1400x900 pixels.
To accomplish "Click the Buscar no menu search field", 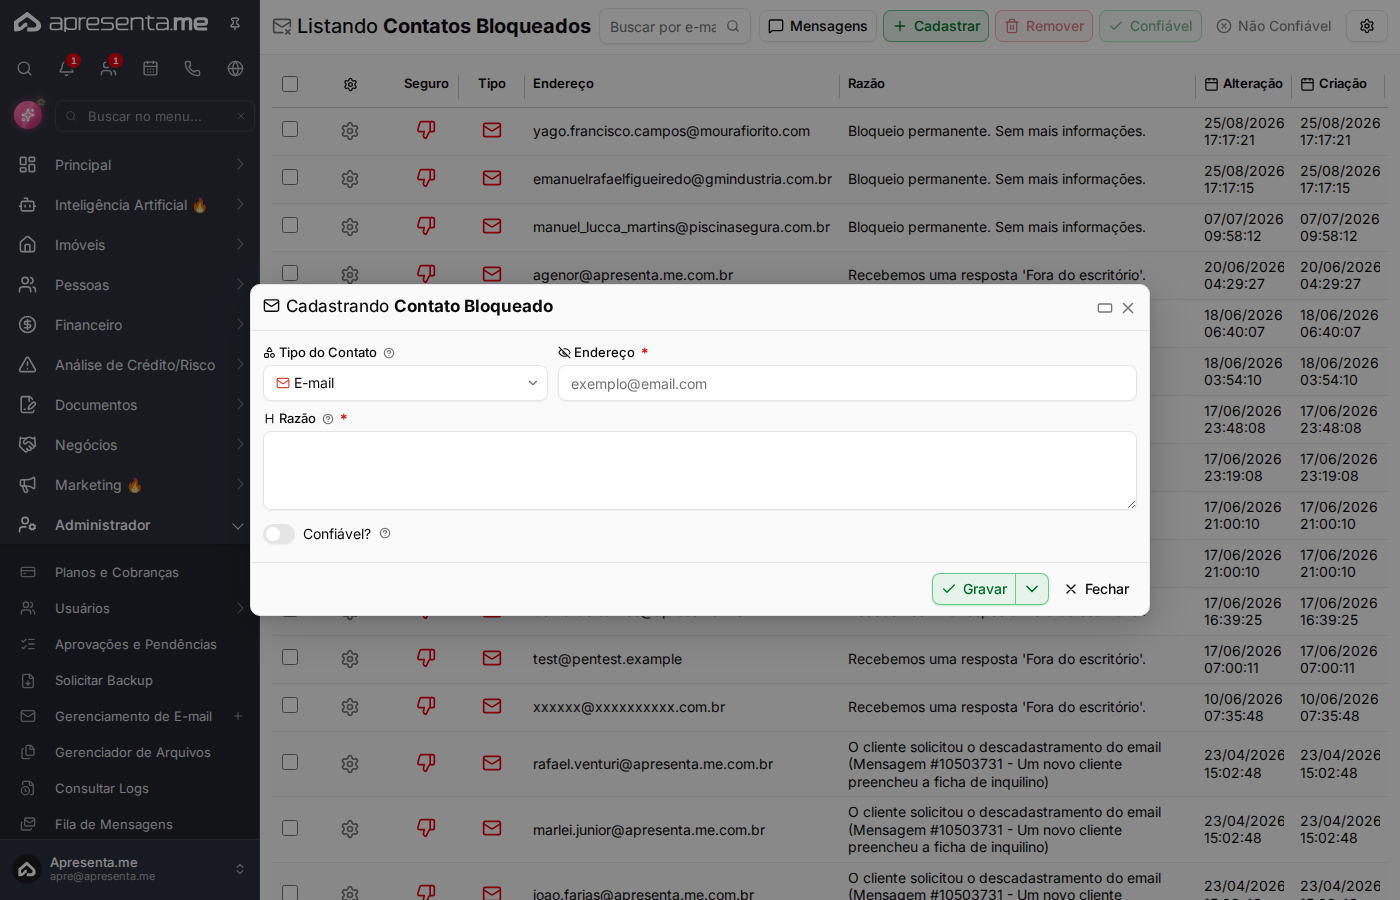I will (155, 116).
